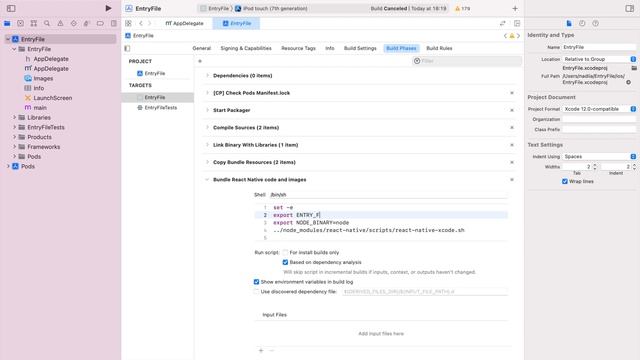The width and height of the screenshot is (640, 360).
Task: Click the Shell path input field
Action: (388, 195)
